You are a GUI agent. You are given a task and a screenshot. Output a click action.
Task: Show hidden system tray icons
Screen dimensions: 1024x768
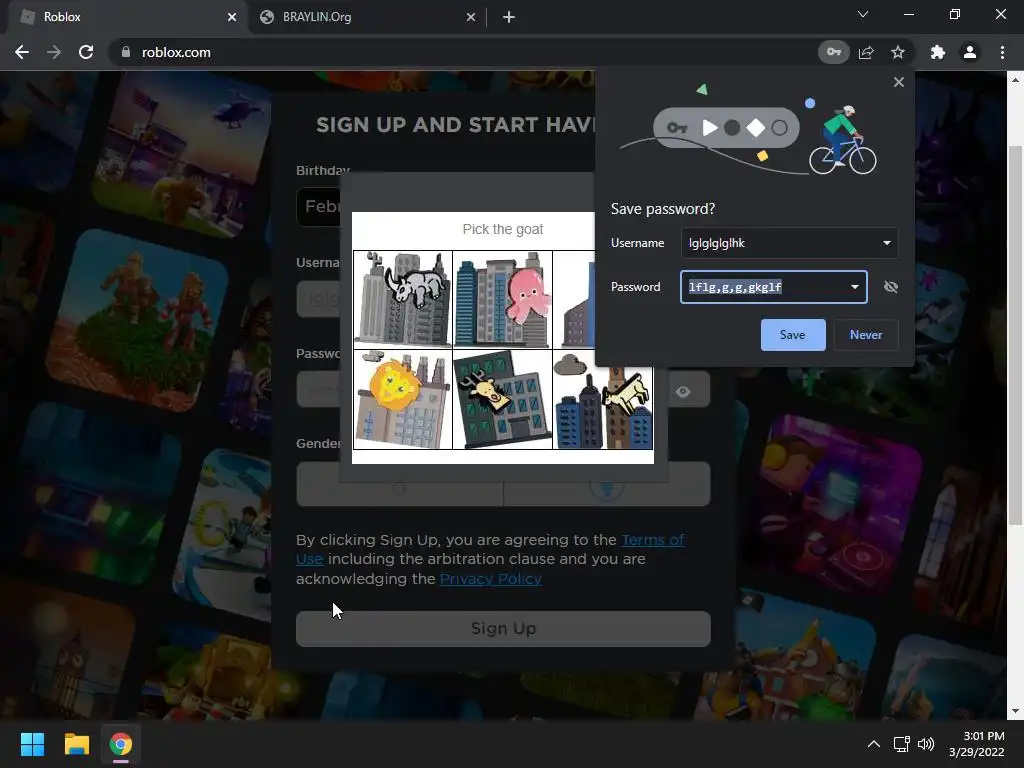pos(874,744)
